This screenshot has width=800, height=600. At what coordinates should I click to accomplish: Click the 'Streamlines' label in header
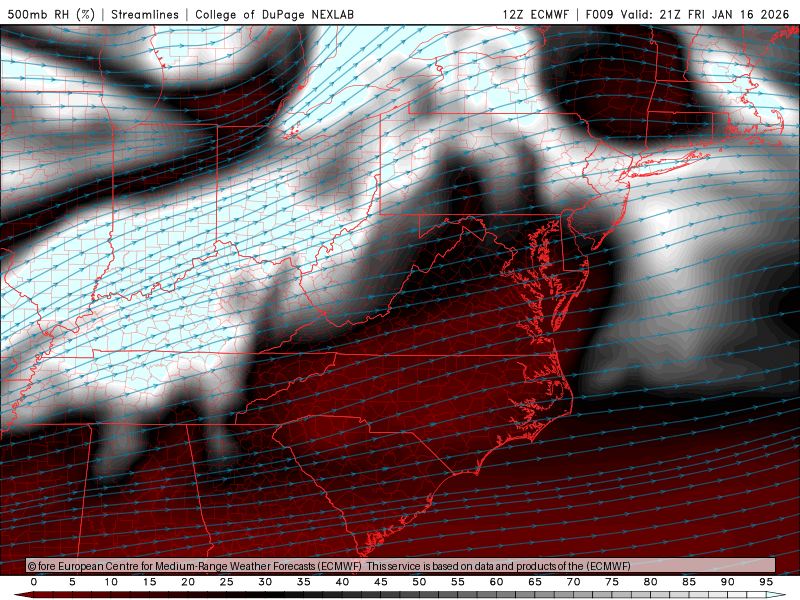(145, 14)
